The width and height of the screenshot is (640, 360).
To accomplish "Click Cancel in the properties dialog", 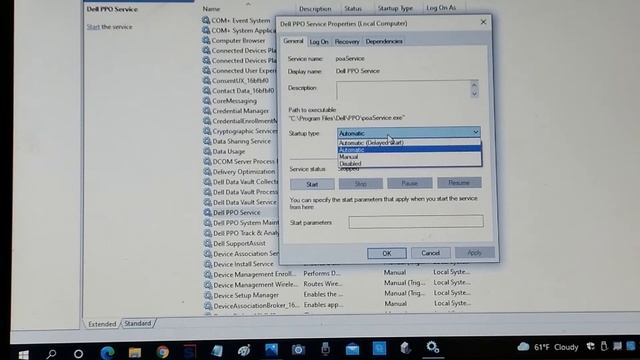I will (x=431, y=253).
